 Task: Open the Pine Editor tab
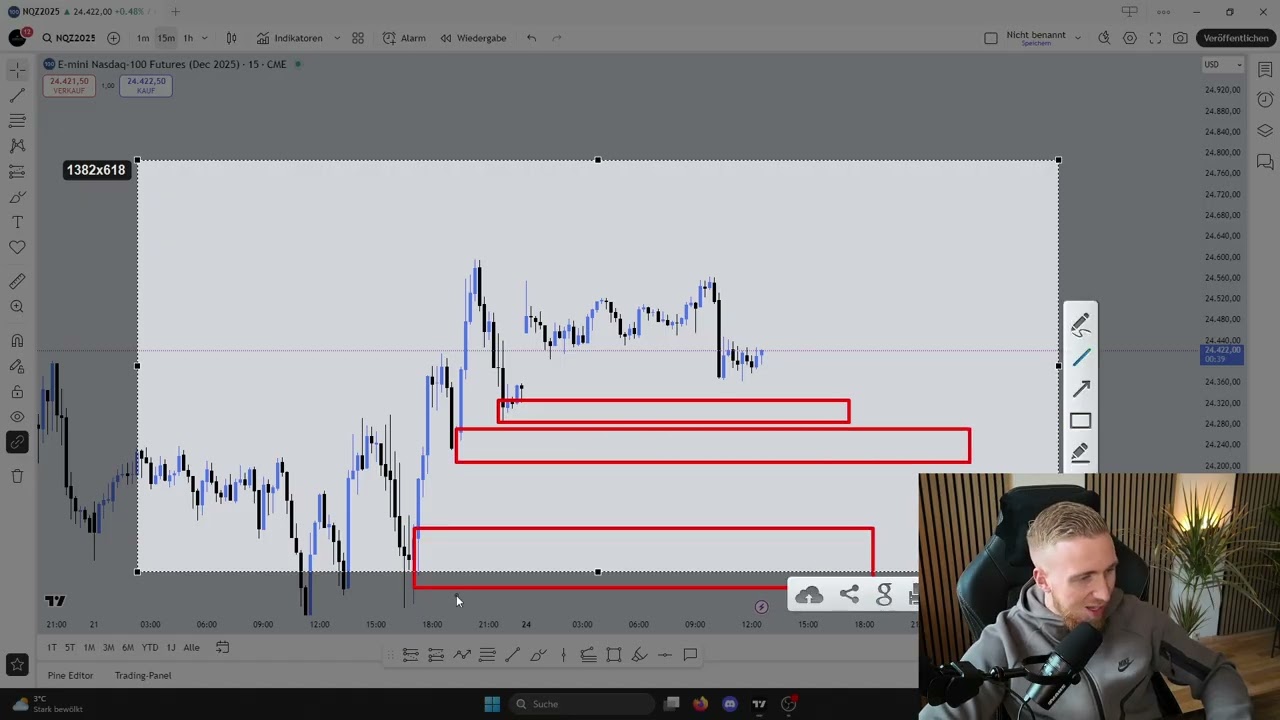pos(70,676)
